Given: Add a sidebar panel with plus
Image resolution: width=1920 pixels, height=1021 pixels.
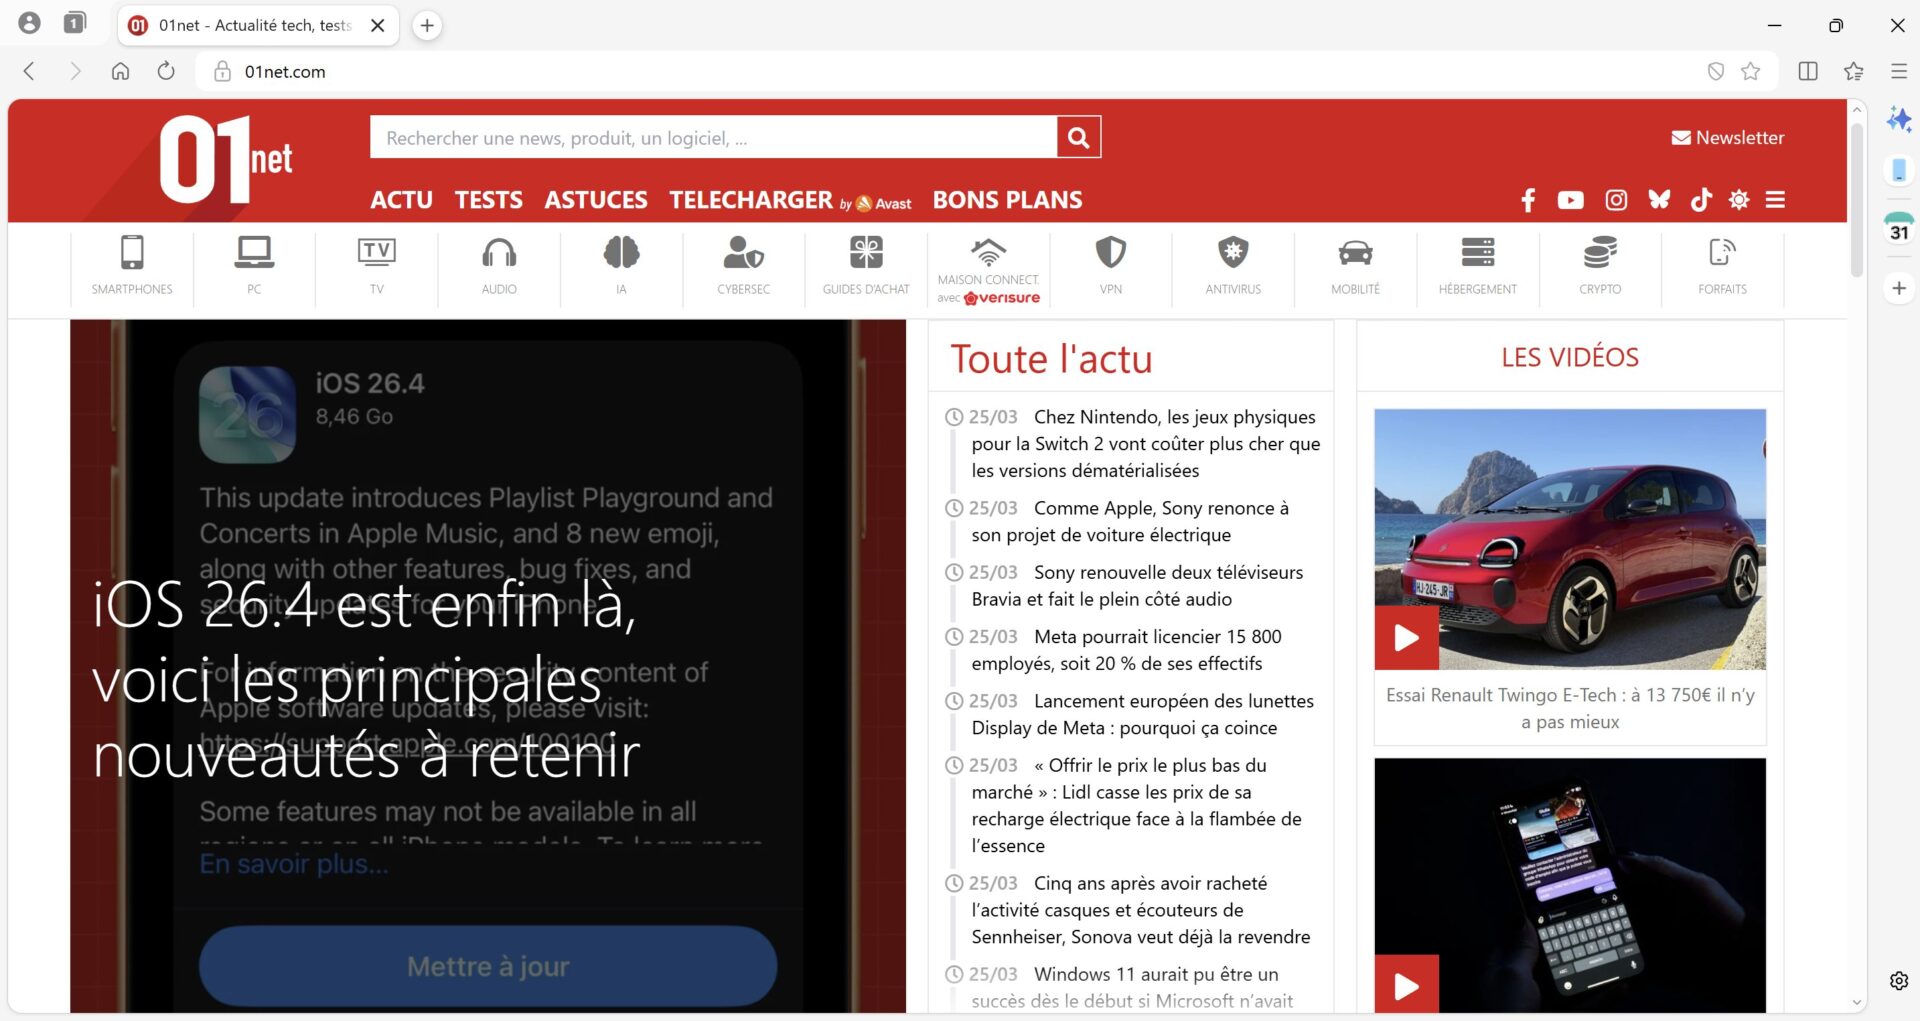Looking at the screenshot, I should coord(1899,288).
